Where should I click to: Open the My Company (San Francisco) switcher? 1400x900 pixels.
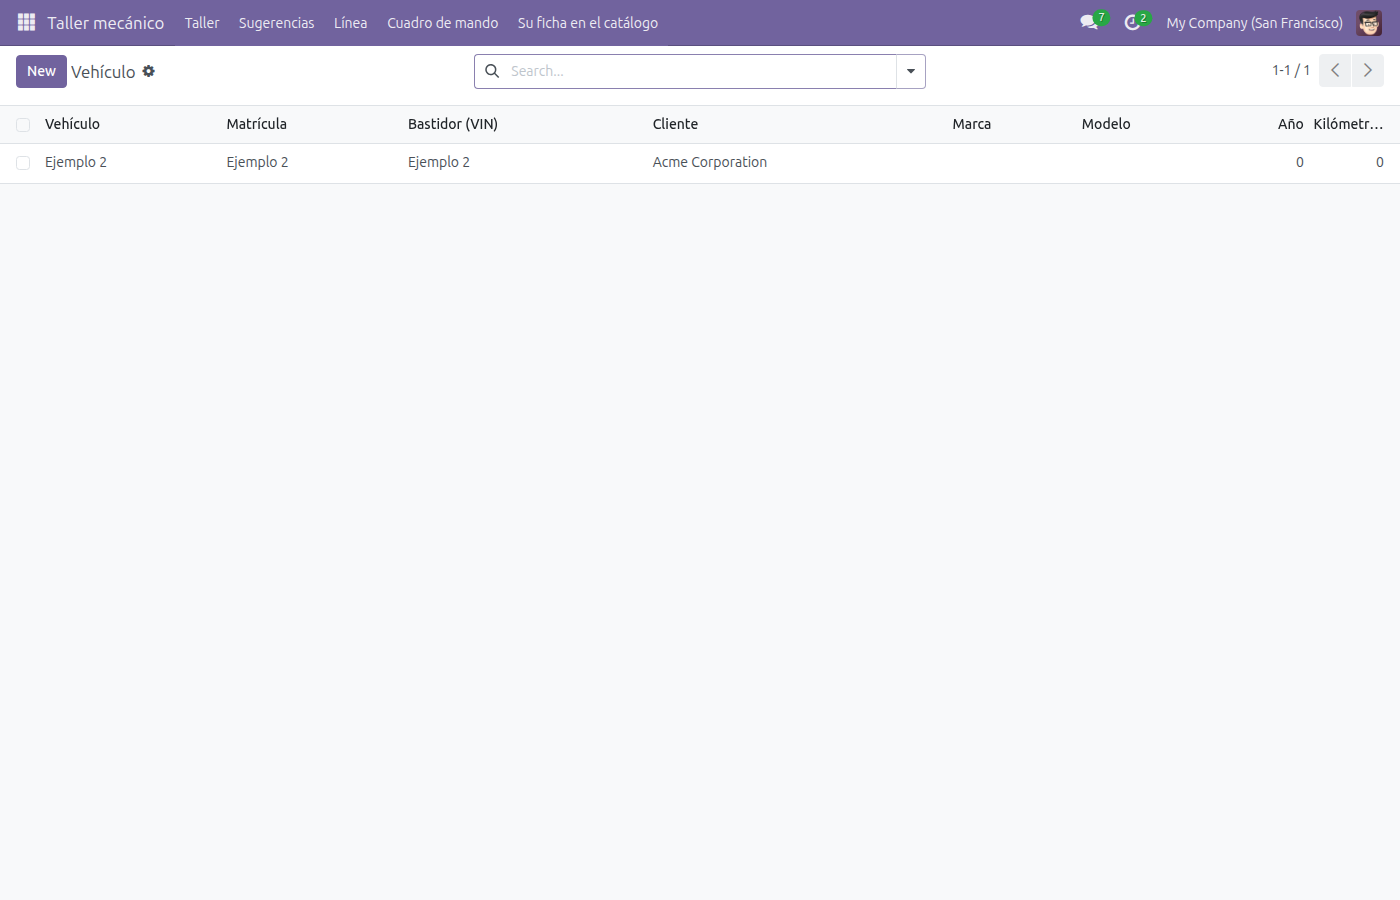(1254, 22)
